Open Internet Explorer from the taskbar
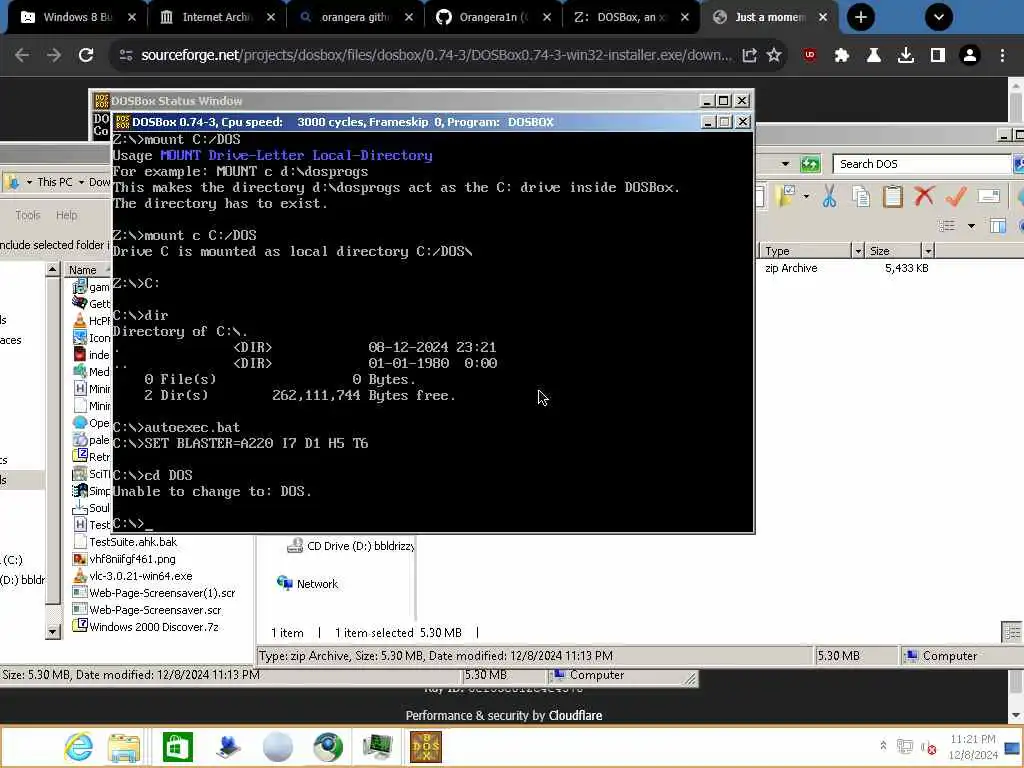Viewport: 1024px width, 768px height. pyautogui.click(x=78, y=746)
